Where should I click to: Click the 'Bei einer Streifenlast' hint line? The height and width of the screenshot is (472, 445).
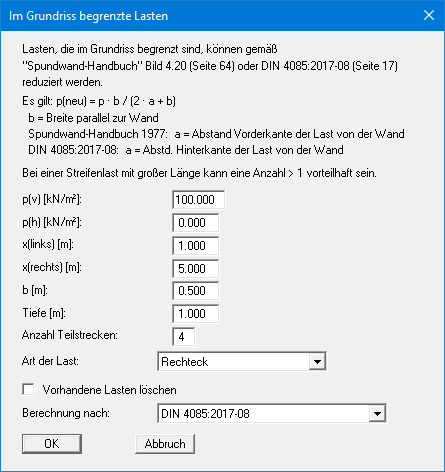tap(199, 173)
